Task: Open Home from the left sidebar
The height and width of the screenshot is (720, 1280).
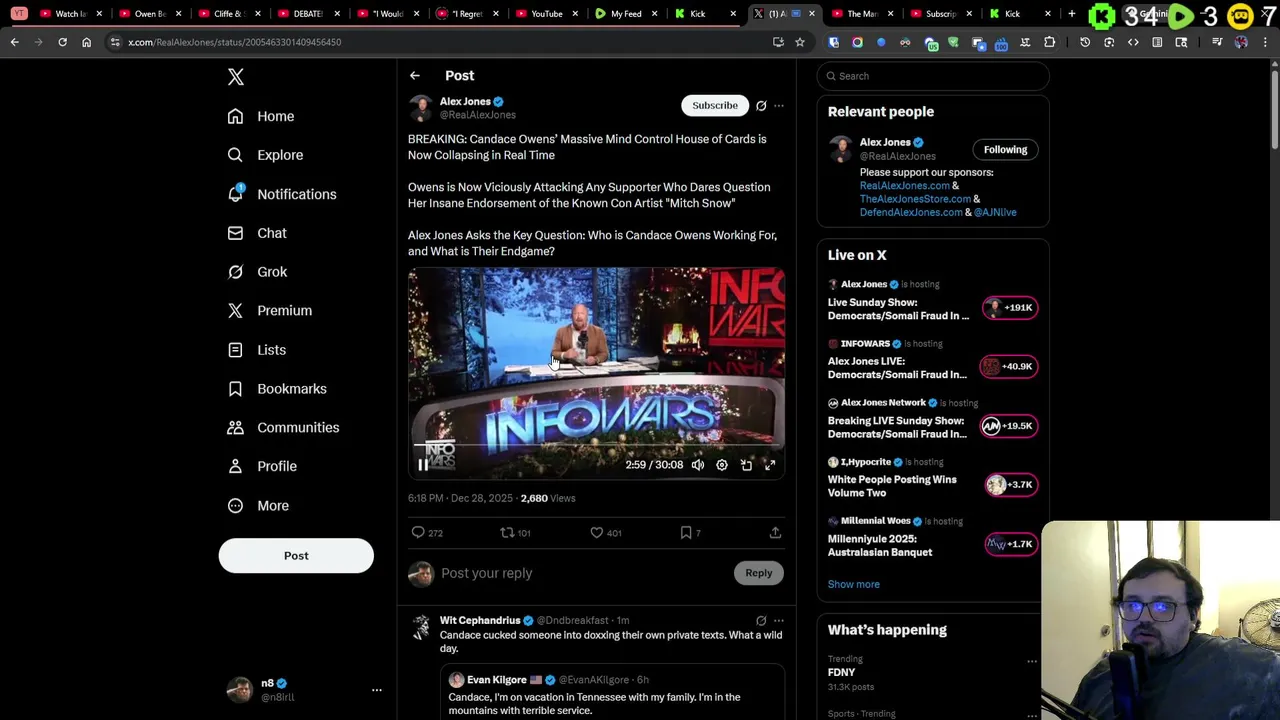Action: [x=261, y=116]
